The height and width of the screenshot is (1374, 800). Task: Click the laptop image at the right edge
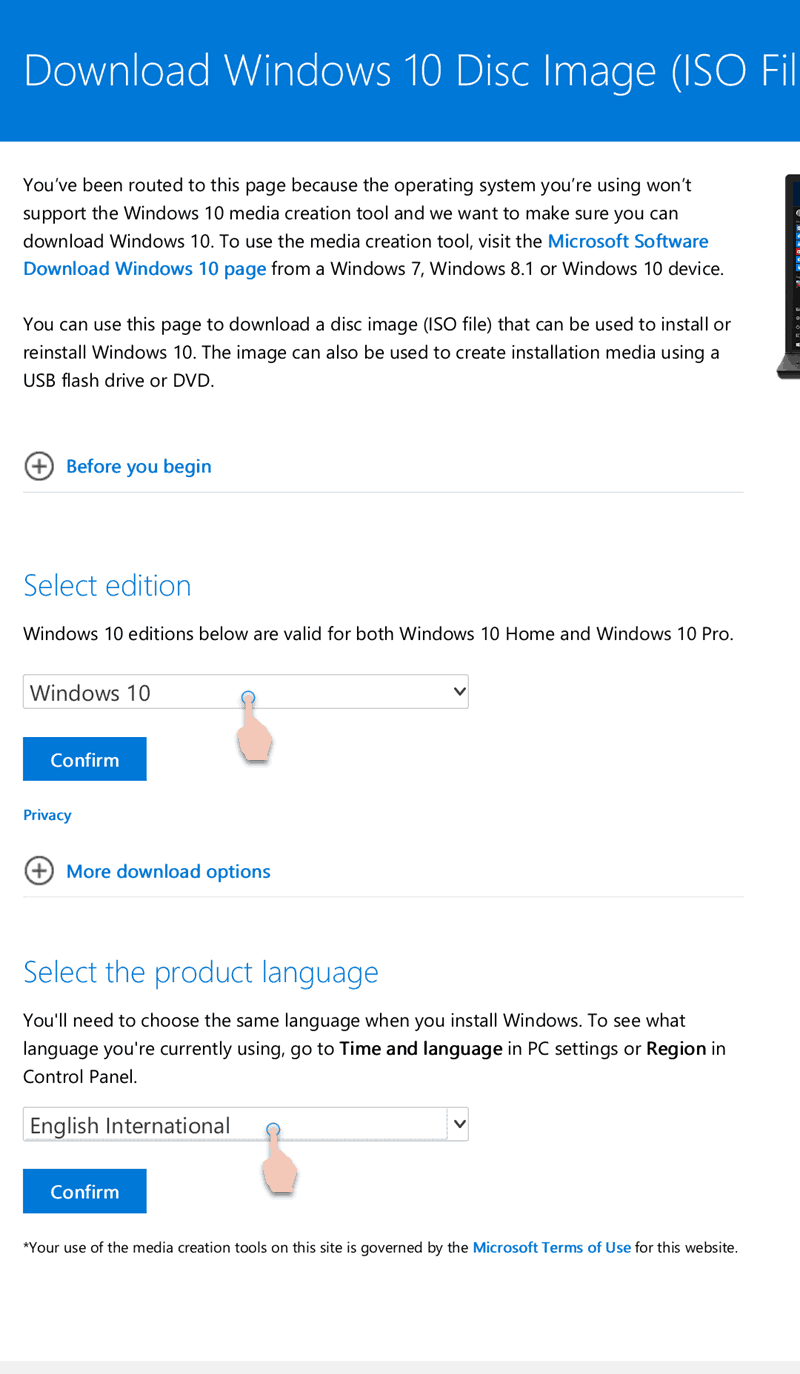[x=789, y=277]
